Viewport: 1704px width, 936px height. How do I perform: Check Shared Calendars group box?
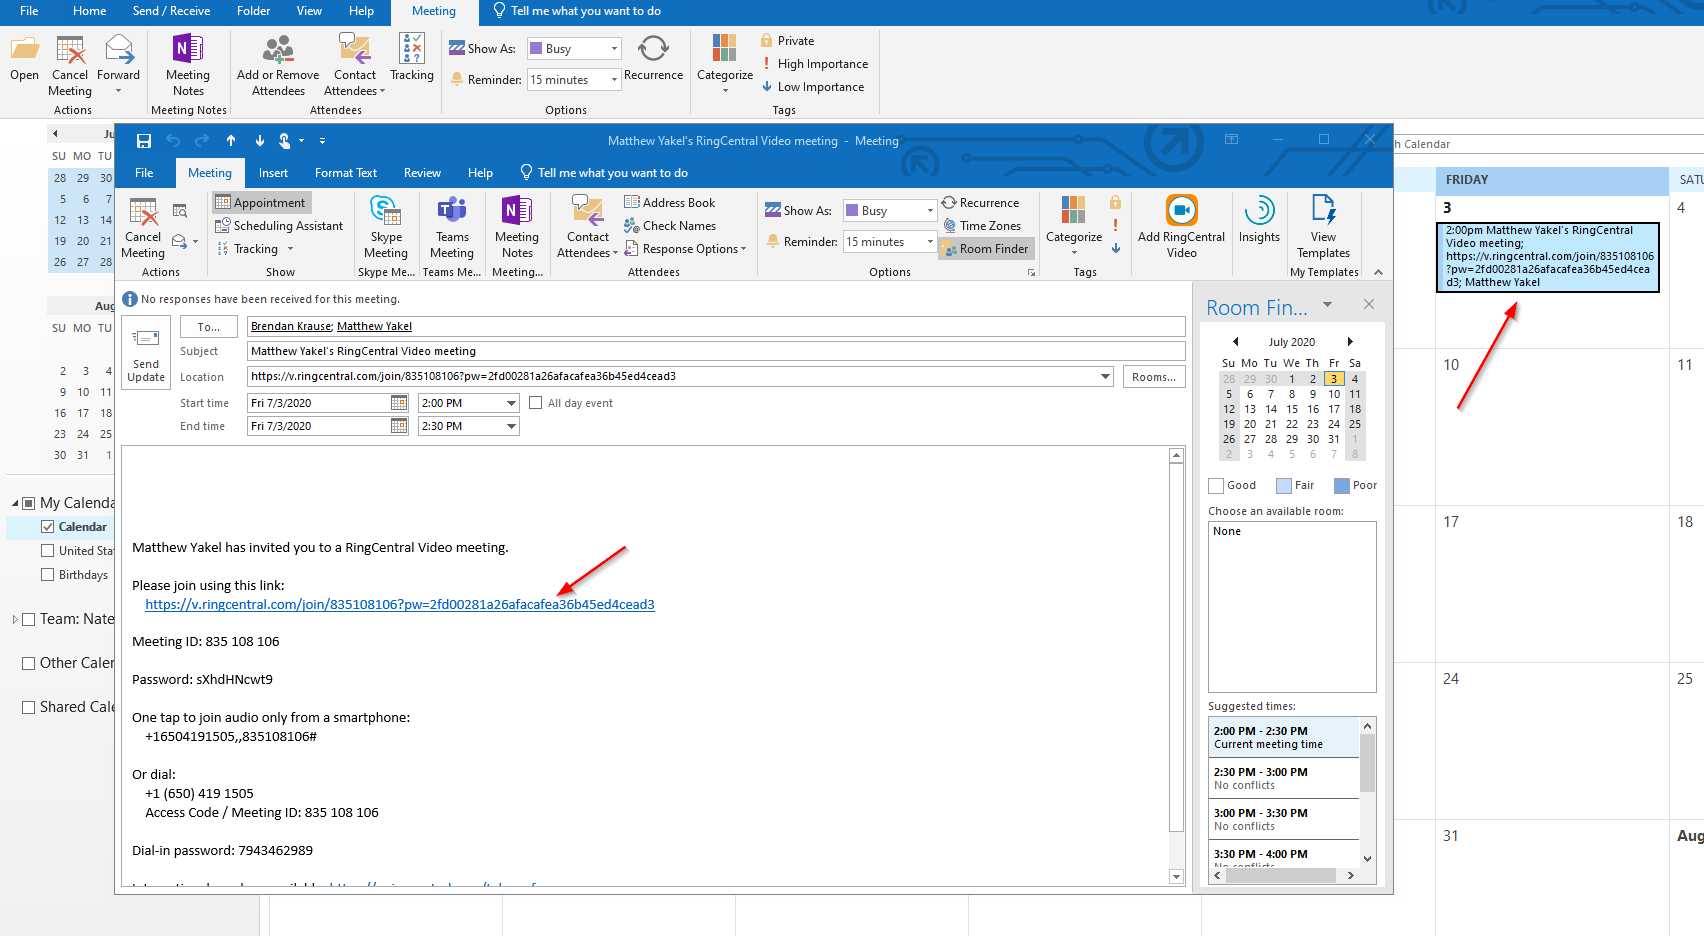click(28, 707)
